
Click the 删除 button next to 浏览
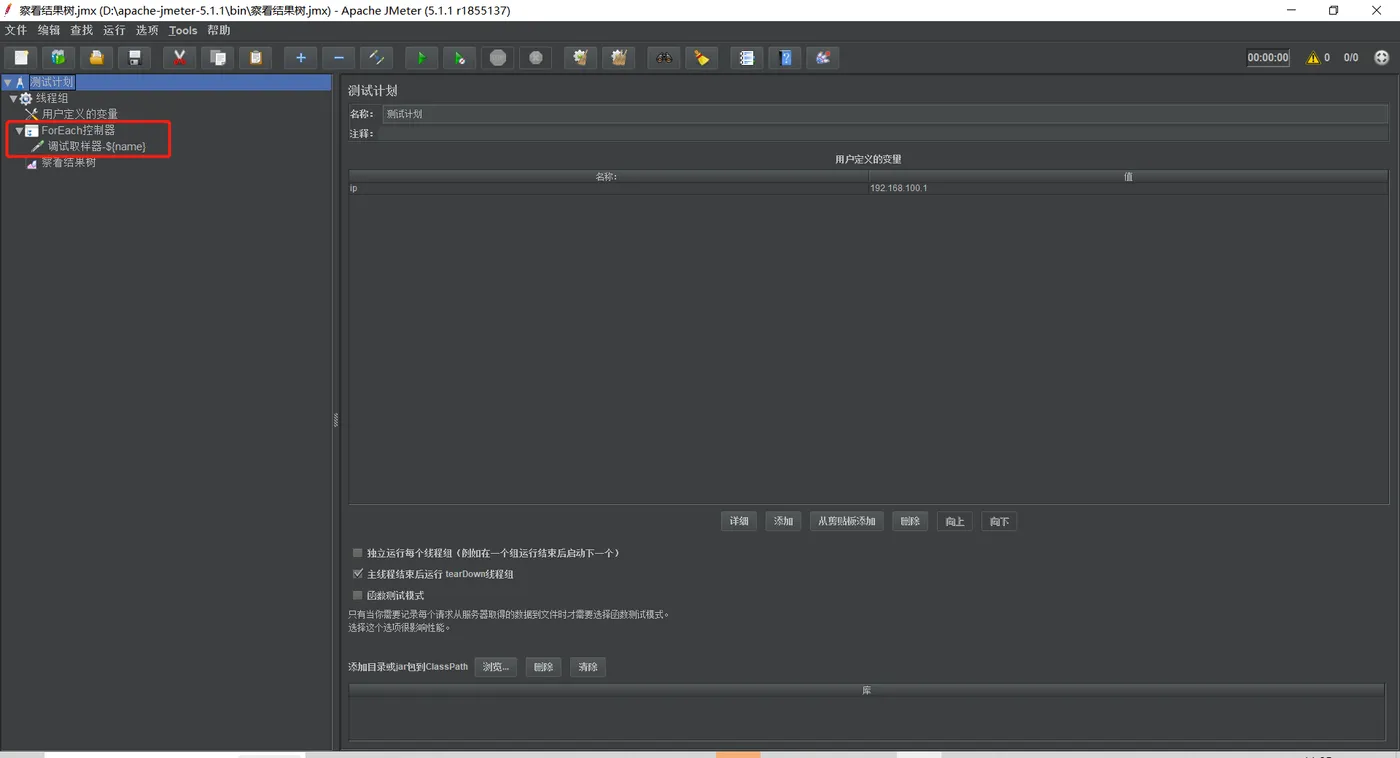tap(543, 667)
